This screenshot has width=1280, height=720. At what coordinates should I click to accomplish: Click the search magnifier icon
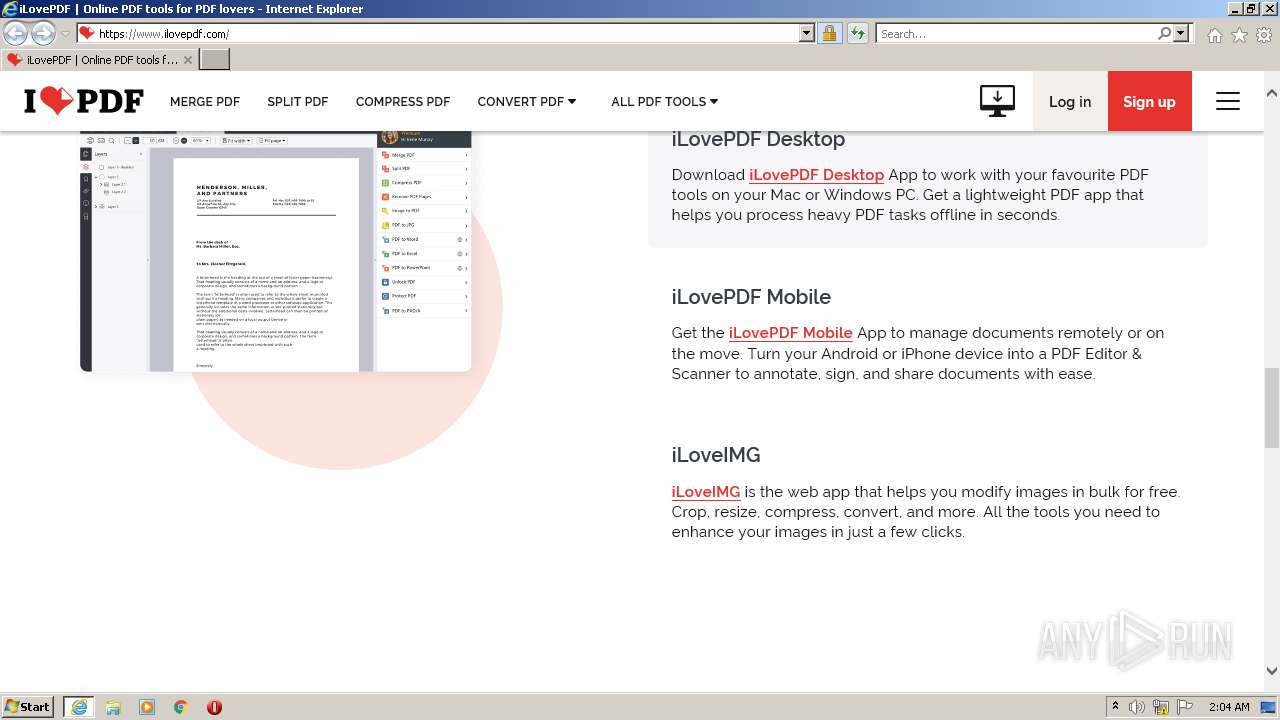(1164, 33)
